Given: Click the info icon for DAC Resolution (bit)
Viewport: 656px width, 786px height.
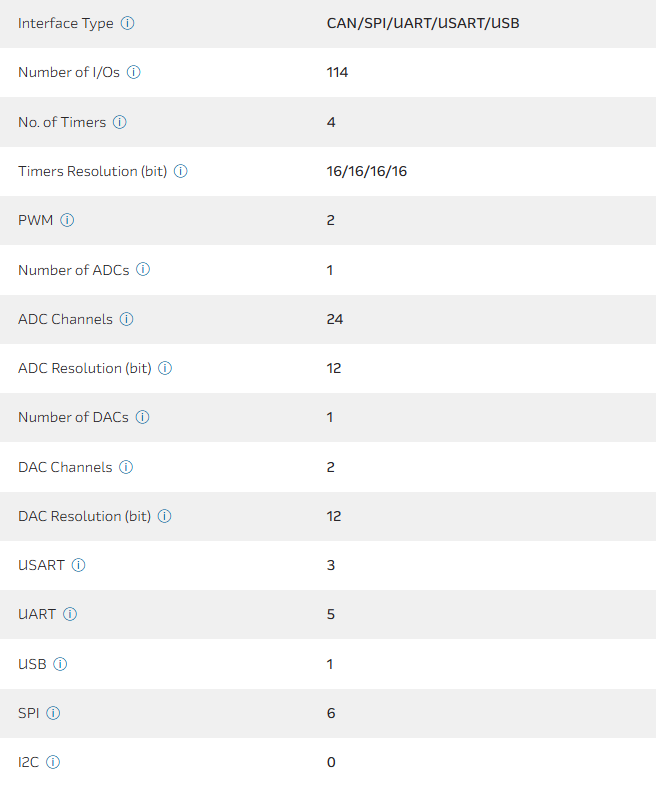Looking at the screenshot, I should [165, 516].
